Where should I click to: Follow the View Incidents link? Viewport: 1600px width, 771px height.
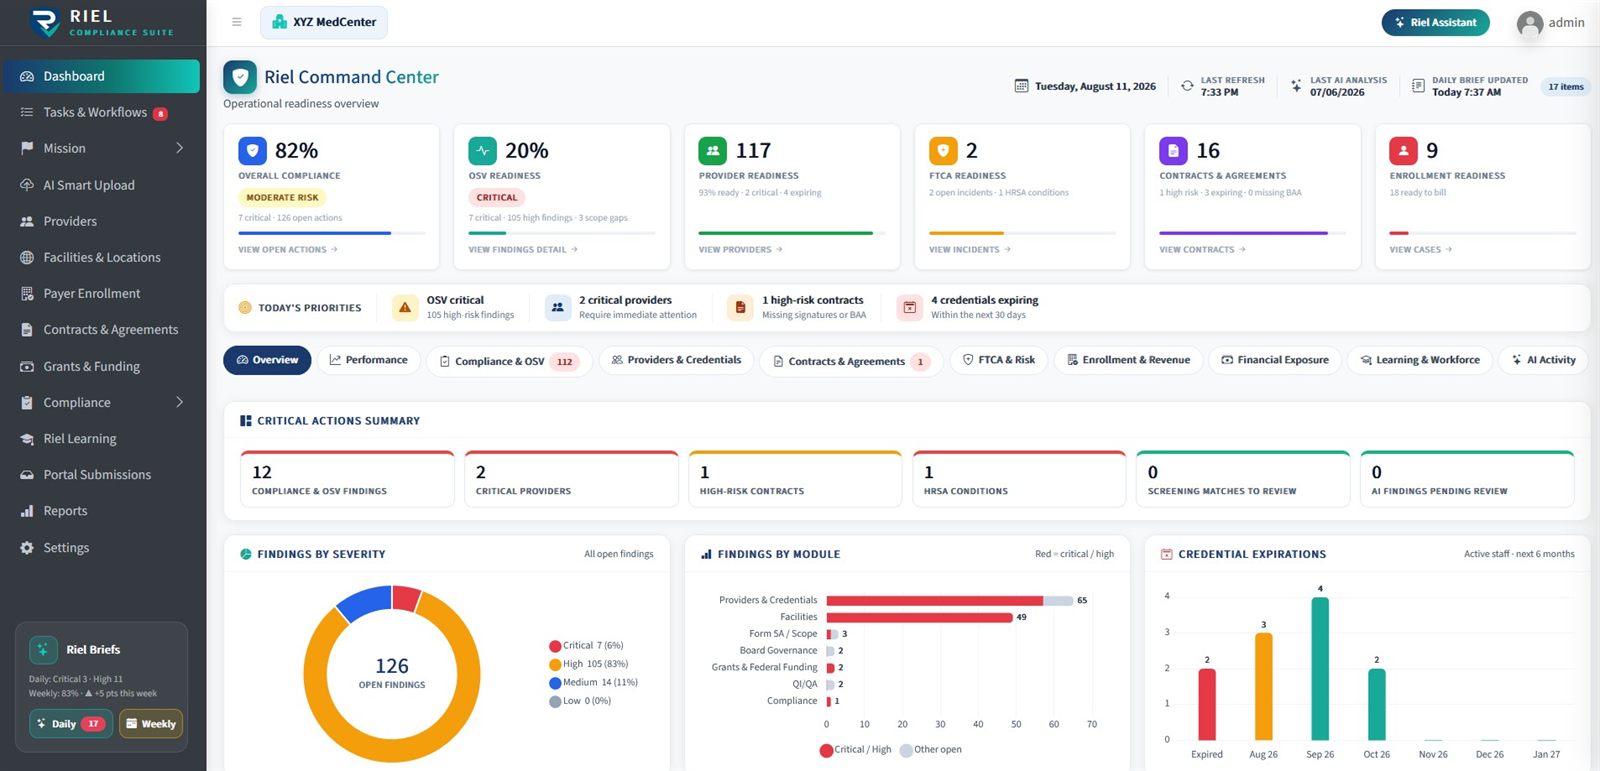click(970, 249)
